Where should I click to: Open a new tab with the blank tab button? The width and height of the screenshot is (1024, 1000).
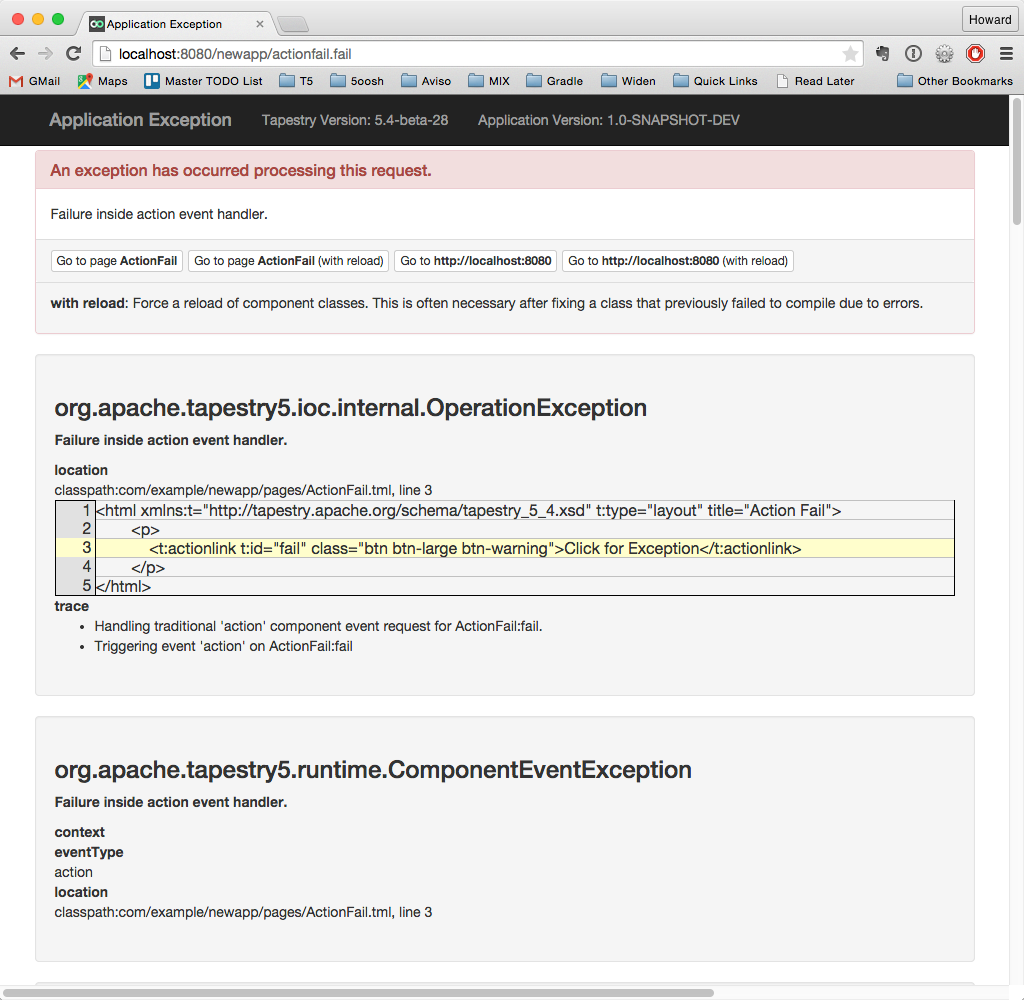pos(292,24)
